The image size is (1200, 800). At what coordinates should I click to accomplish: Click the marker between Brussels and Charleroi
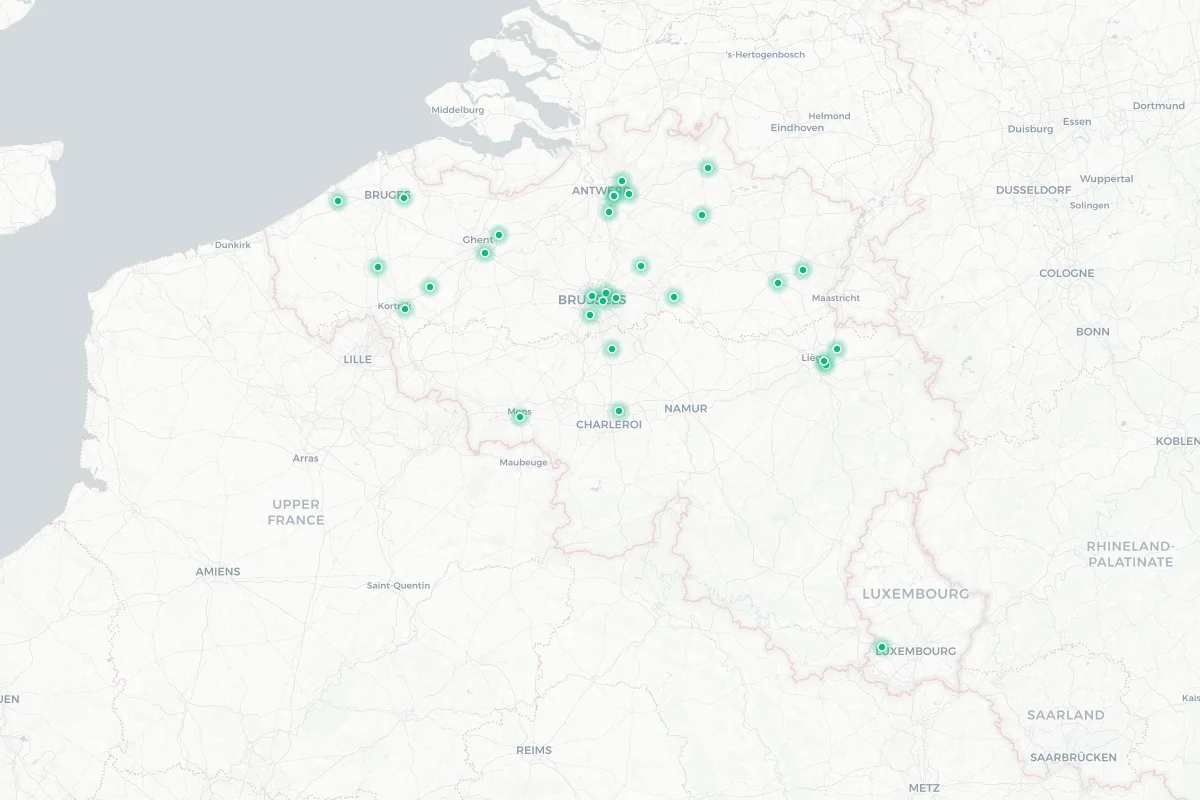click(x=612, y=349)
